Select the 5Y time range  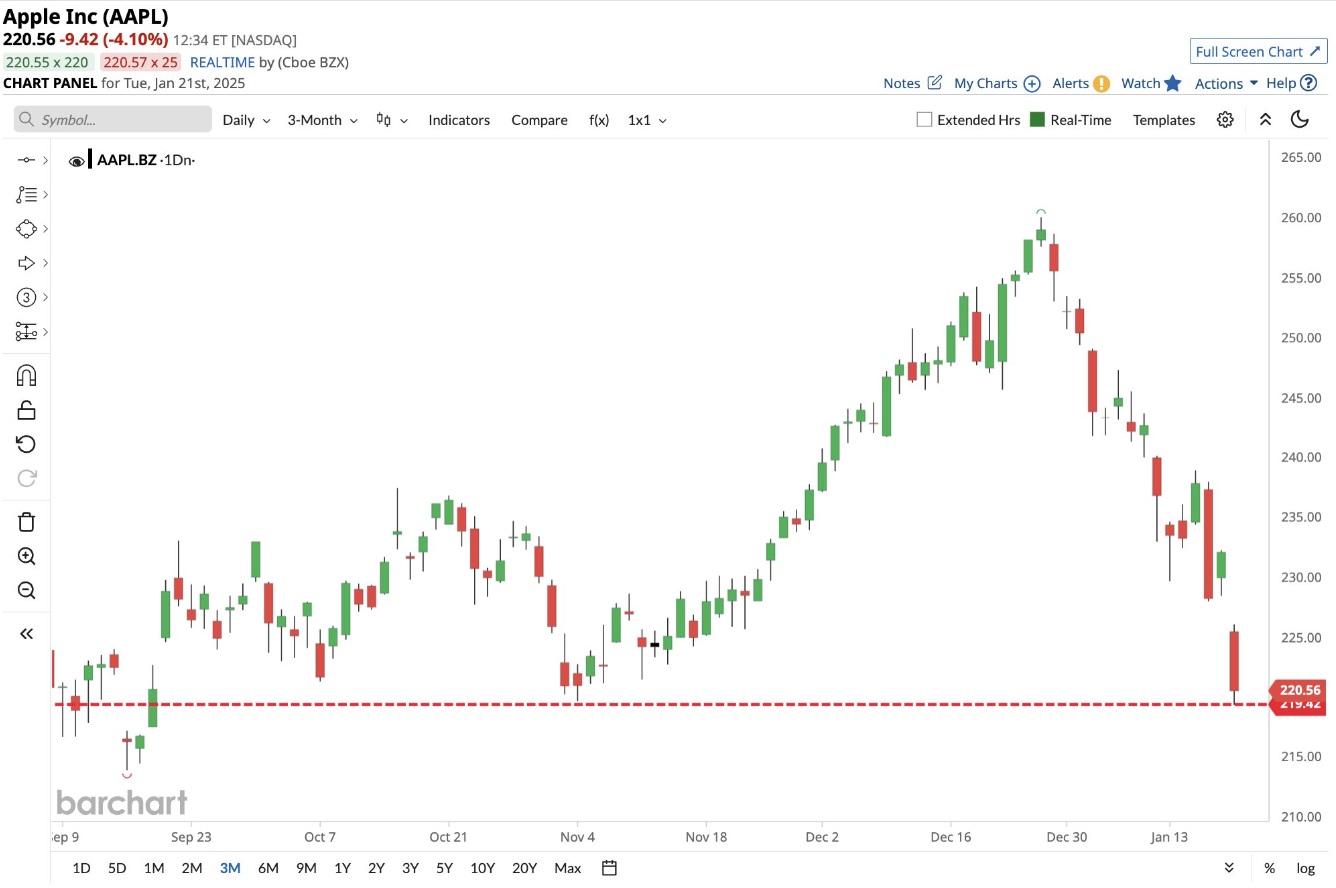point(444,868)
